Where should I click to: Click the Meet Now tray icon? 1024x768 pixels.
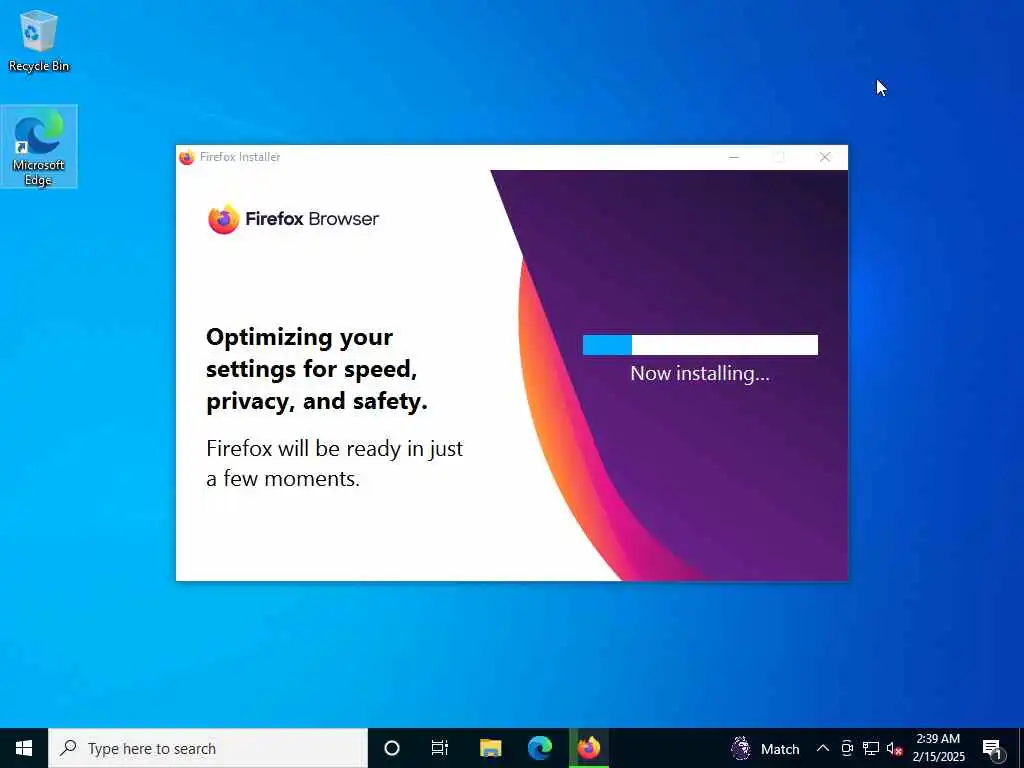[847, 748]
